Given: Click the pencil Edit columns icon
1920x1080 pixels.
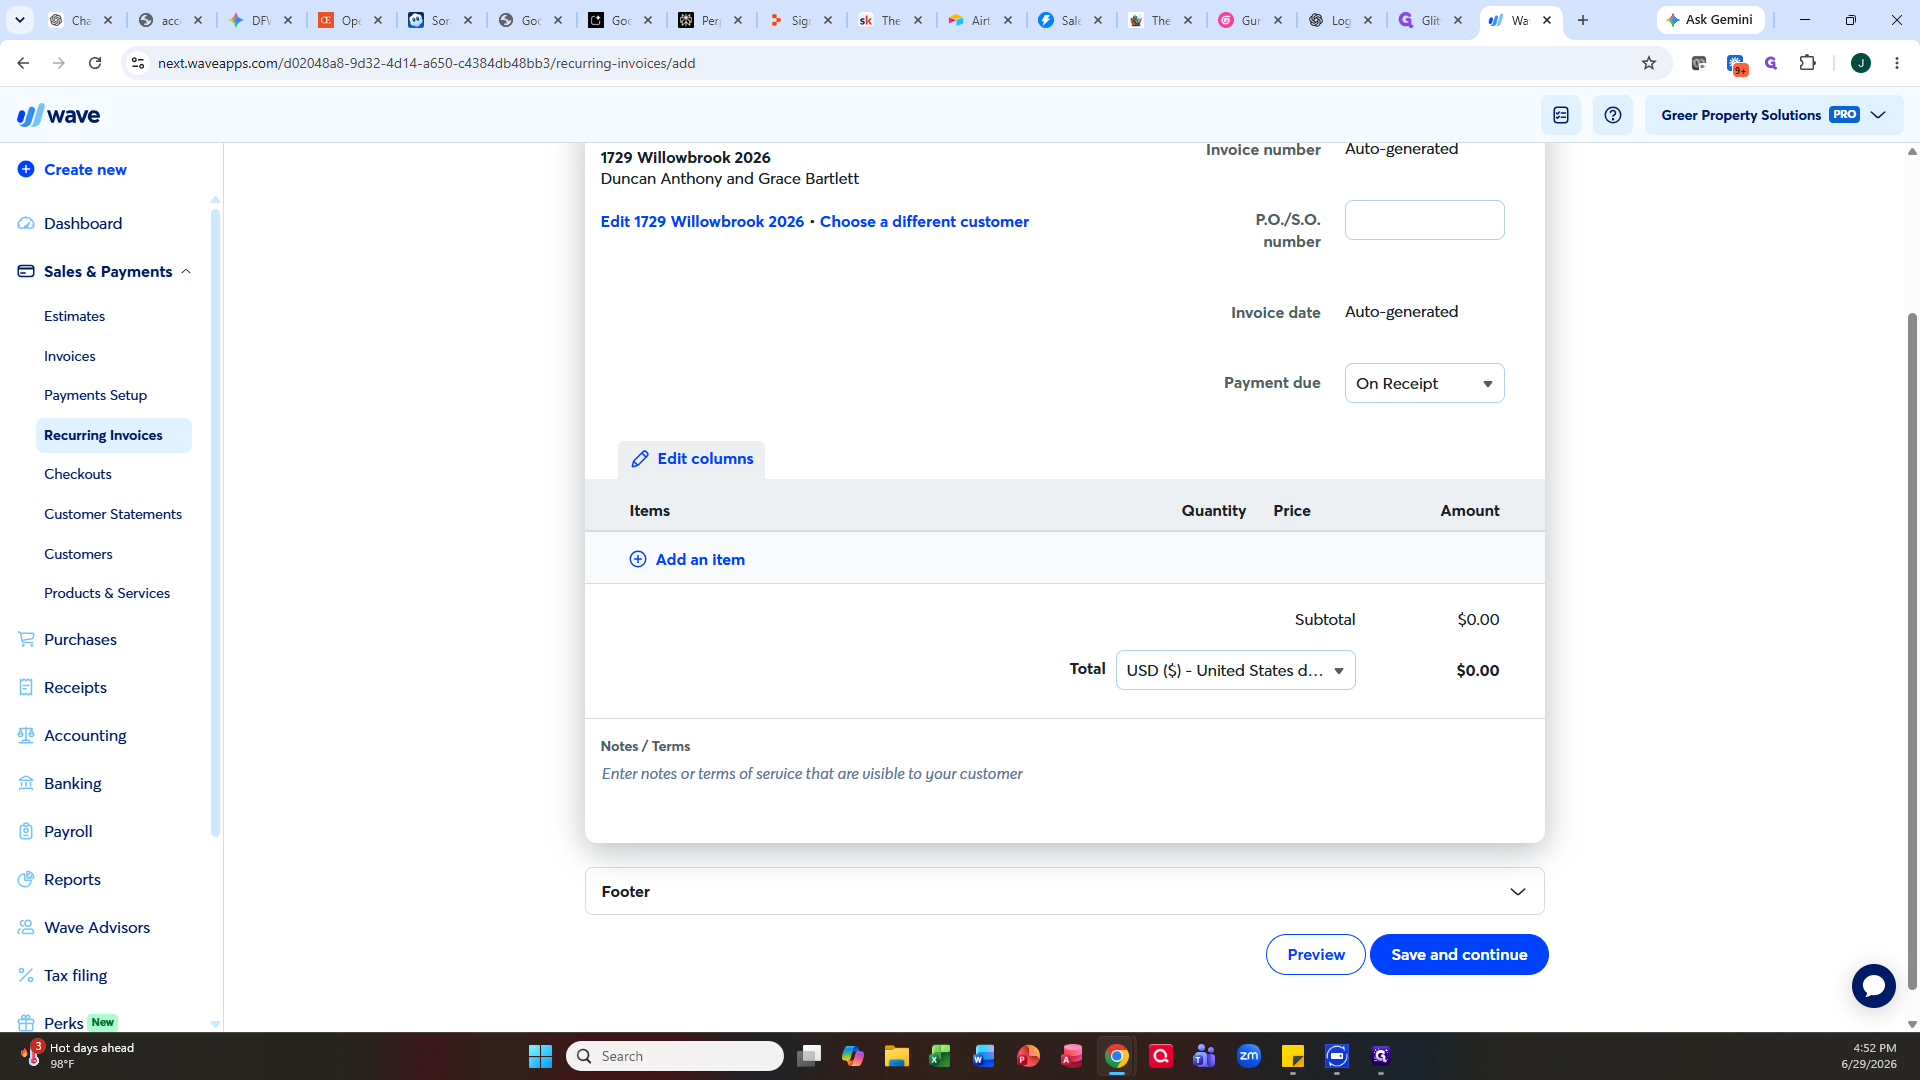Looking at the screenshot, I should pos(640,459).
